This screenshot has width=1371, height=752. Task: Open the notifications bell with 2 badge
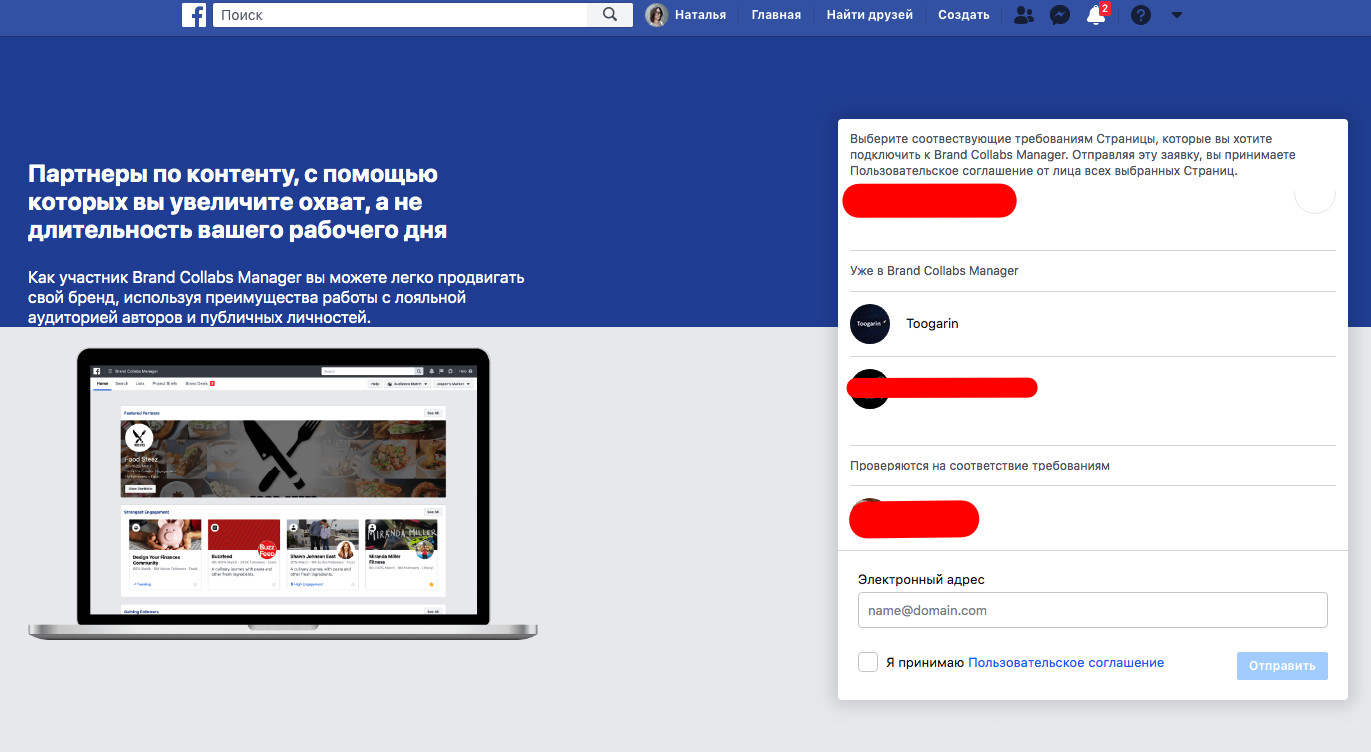click(1097, 14)
